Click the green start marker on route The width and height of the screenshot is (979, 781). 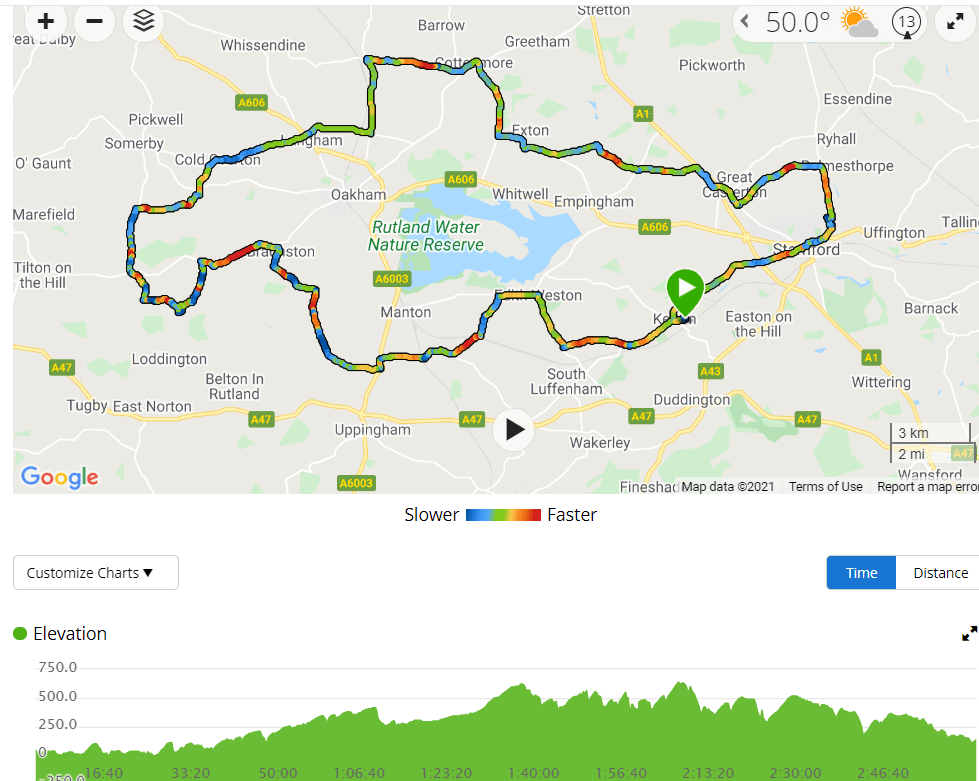point(686,288)
